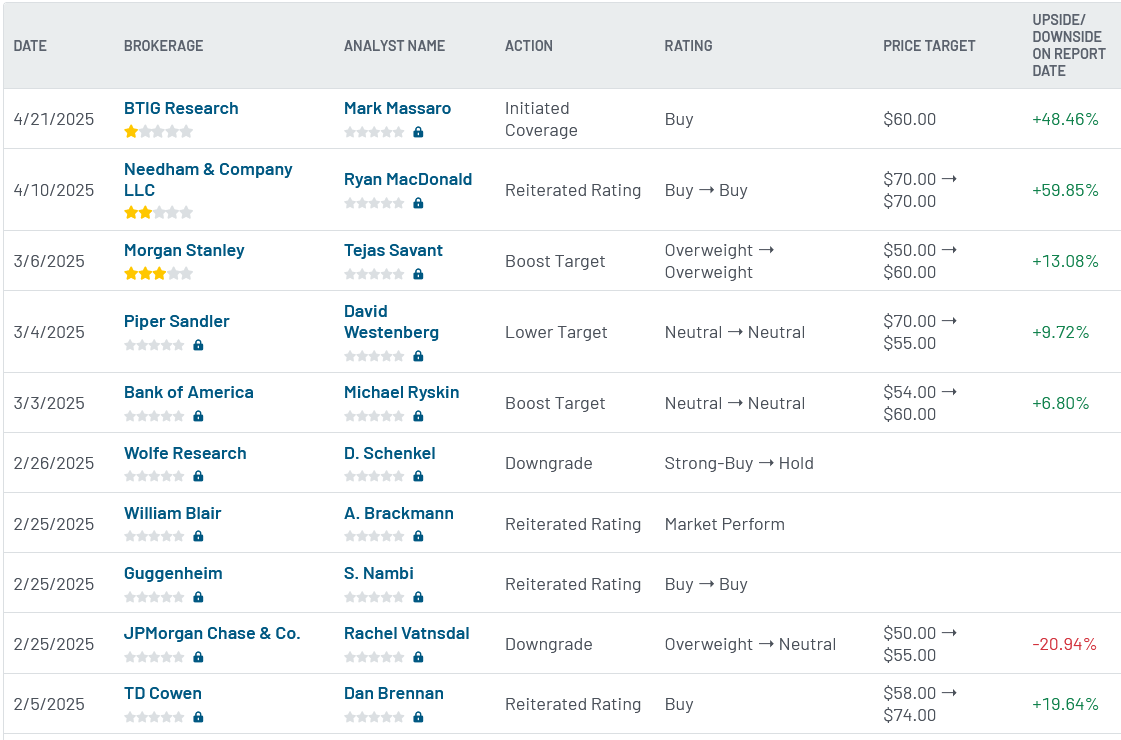
Task: Click the grey star rating under Mark Massaro
Action: pos(375,132)
